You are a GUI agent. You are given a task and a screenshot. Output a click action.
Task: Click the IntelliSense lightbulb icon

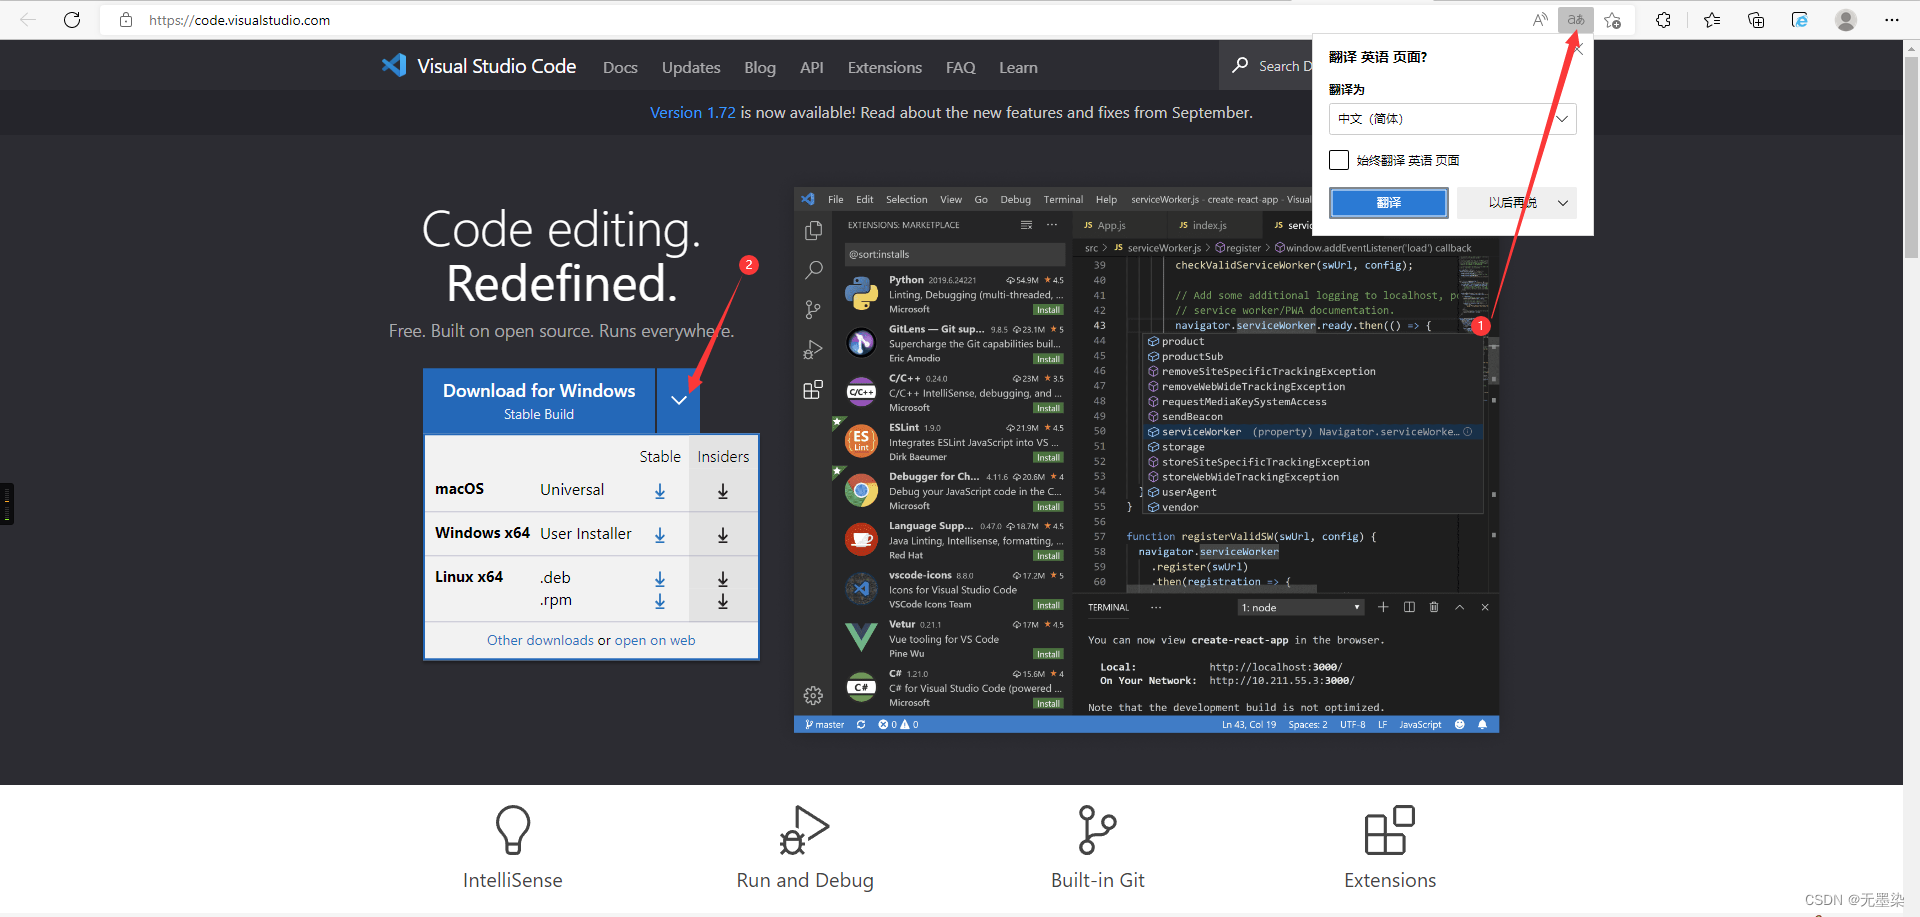[513, 830]
